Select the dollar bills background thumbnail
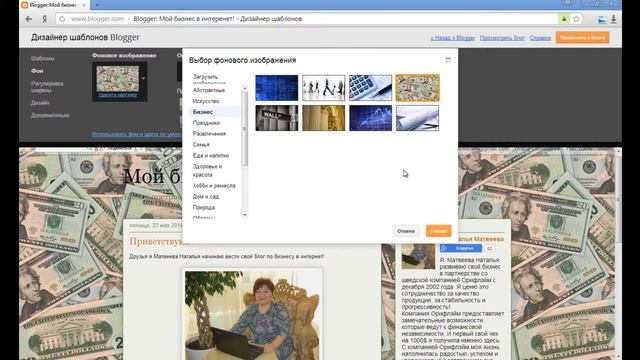The image size is (640, 360). point(418,87)
